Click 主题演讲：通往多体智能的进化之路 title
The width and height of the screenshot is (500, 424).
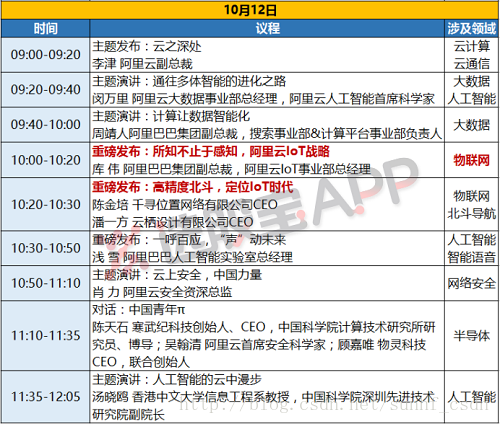click(x=189, y=81)
